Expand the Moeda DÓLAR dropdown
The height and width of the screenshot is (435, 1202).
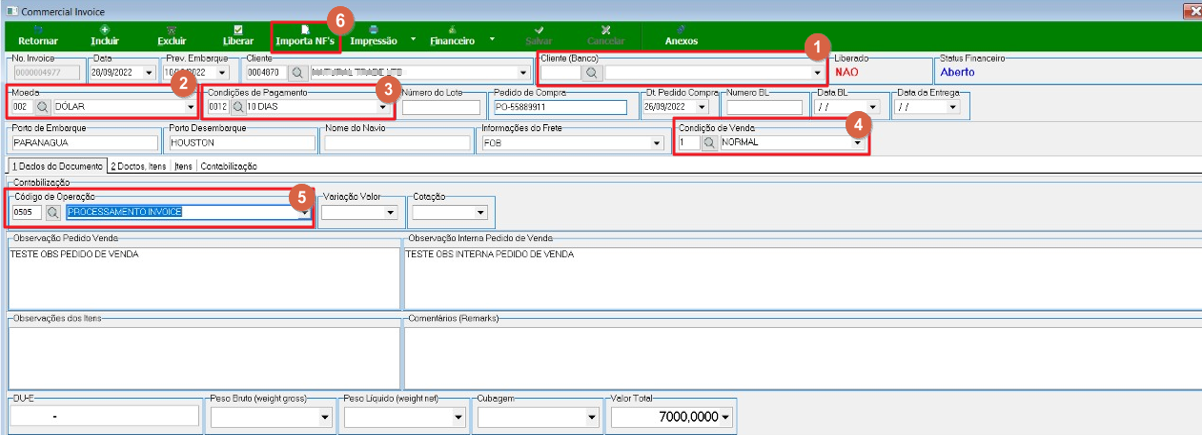coord(190,106)
